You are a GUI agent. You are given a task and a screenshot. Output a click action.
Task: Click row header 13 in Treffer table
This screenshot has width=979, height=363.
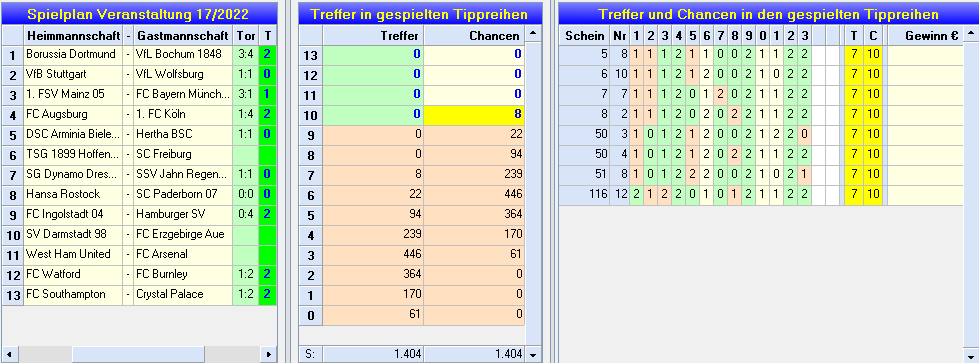click(x=310, y=54)
